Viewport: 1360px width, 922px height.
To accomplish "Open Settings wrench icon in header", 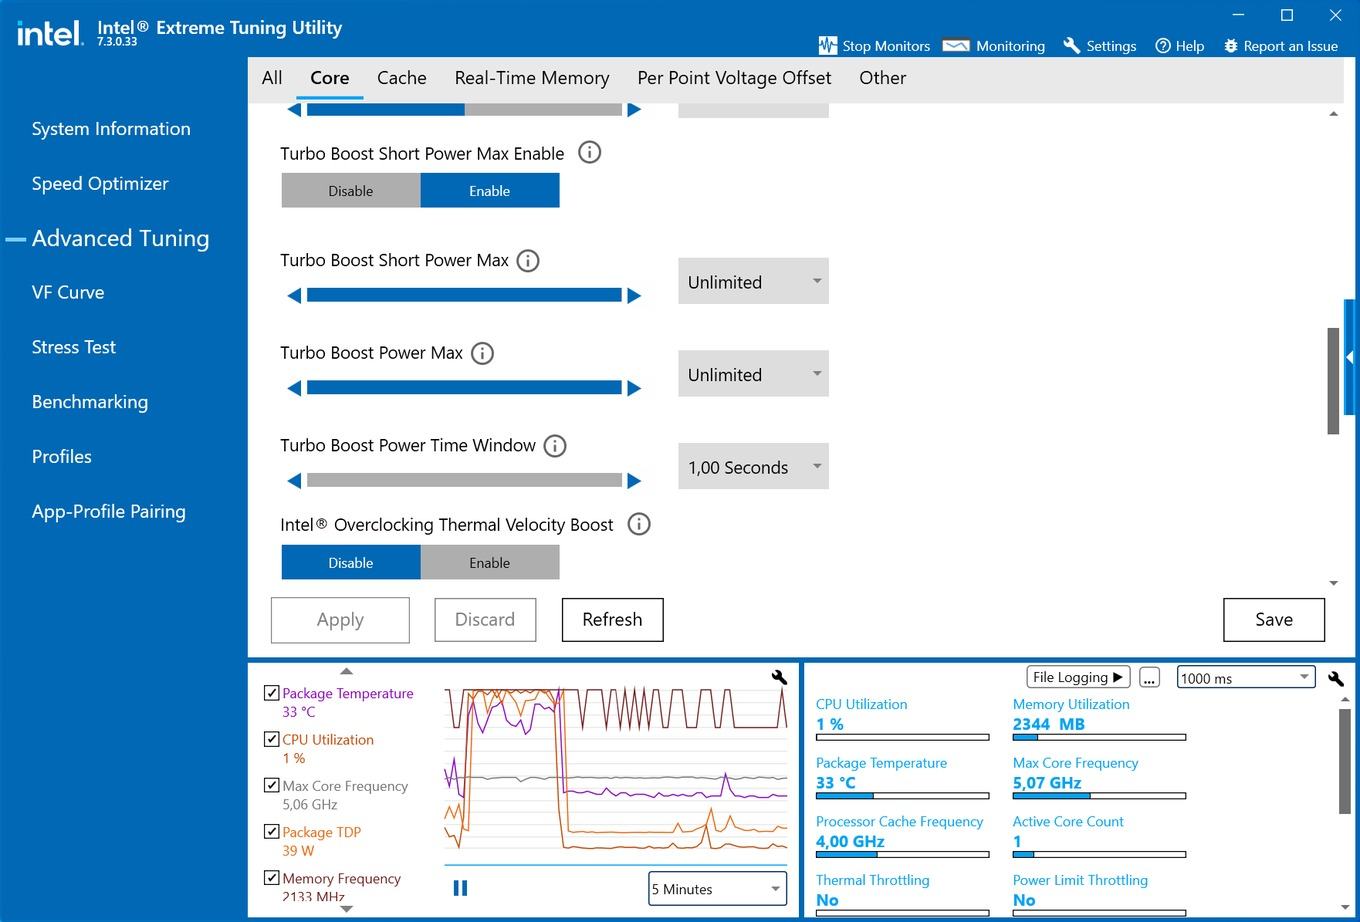I will coord(1072,46).
